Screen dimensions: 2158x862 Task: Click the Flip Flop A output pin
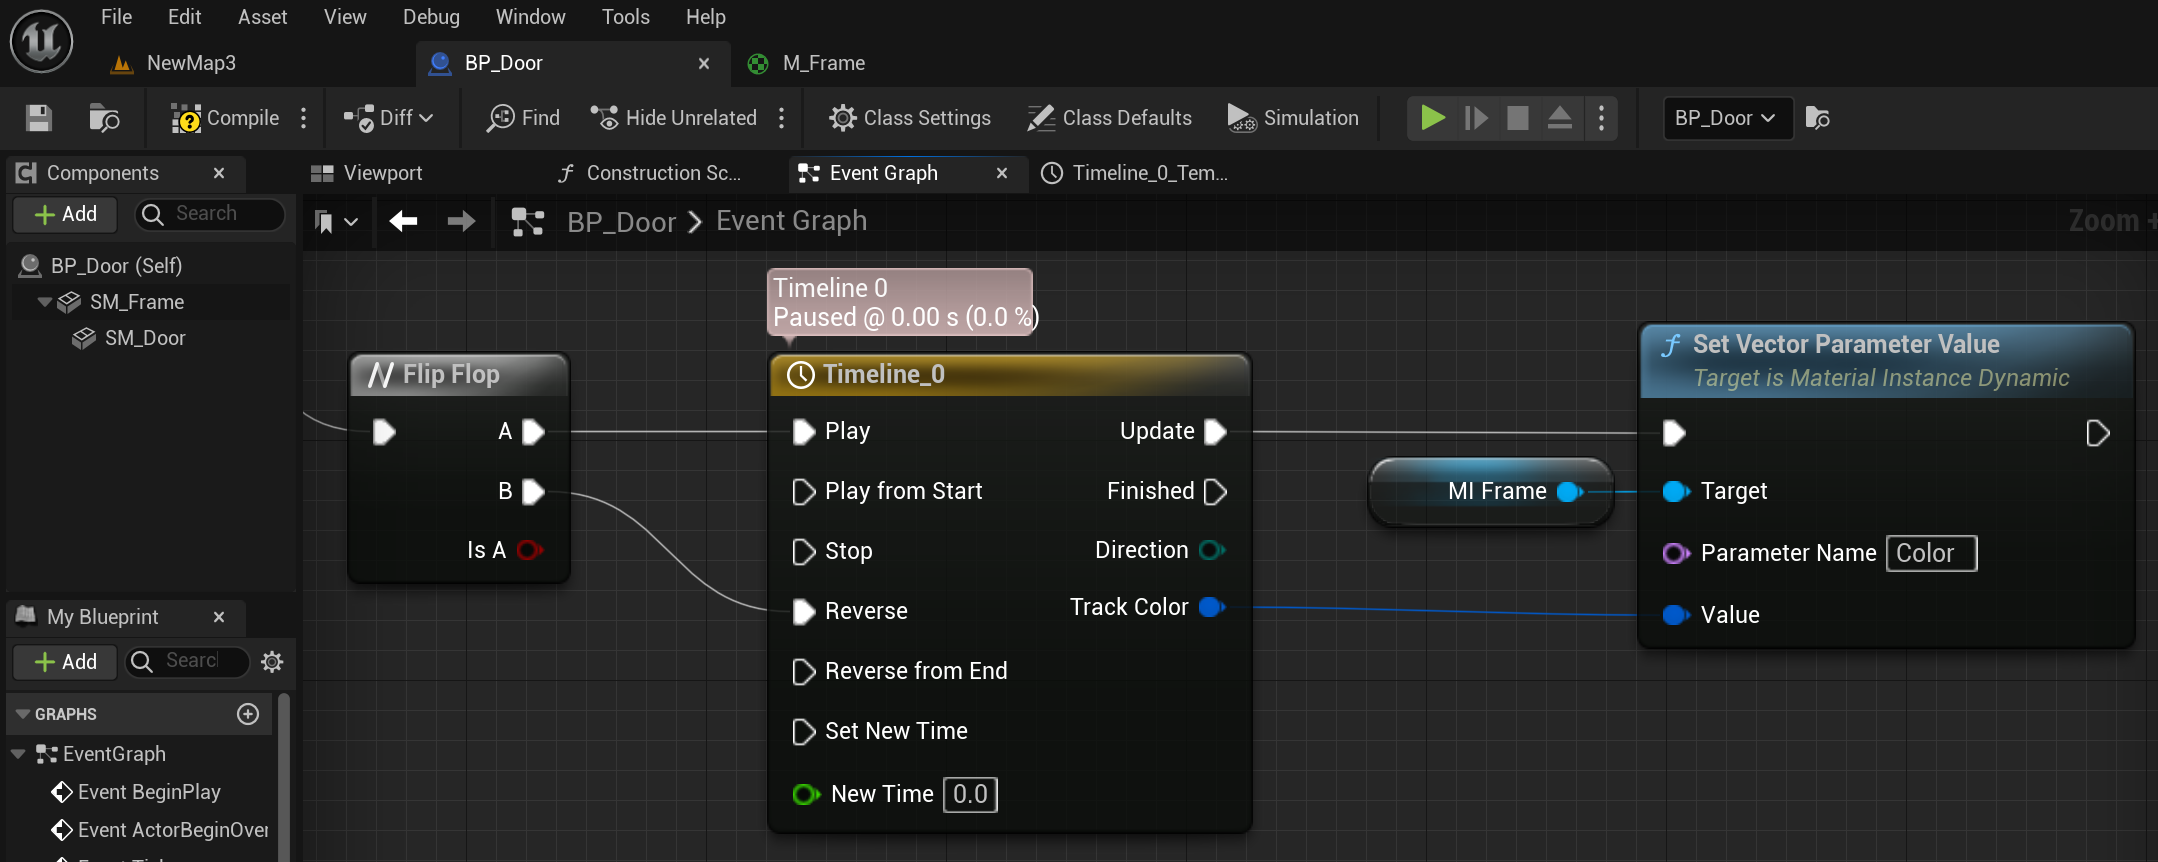pos(534,432)
